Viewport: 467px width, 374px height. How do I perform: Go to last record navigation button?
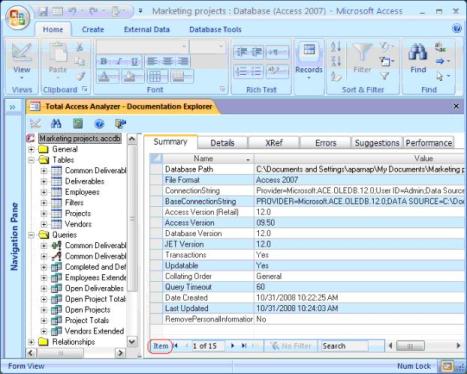pos(244,346)
